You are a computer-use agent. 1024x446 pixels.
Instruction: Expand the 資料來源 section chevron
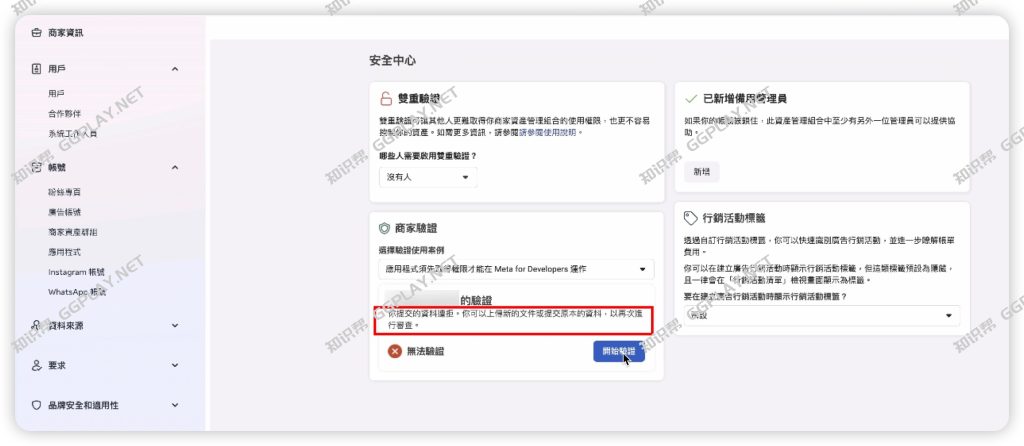coord(174,325)
